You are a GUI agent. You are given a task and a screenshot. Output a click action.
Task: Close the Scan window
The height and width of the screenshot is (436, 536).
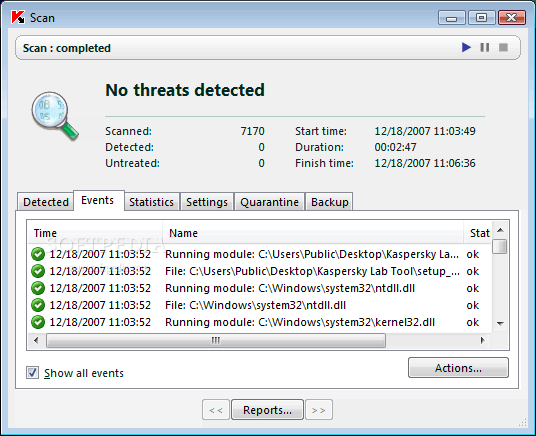pyautogui.click(x=511, y=18)
